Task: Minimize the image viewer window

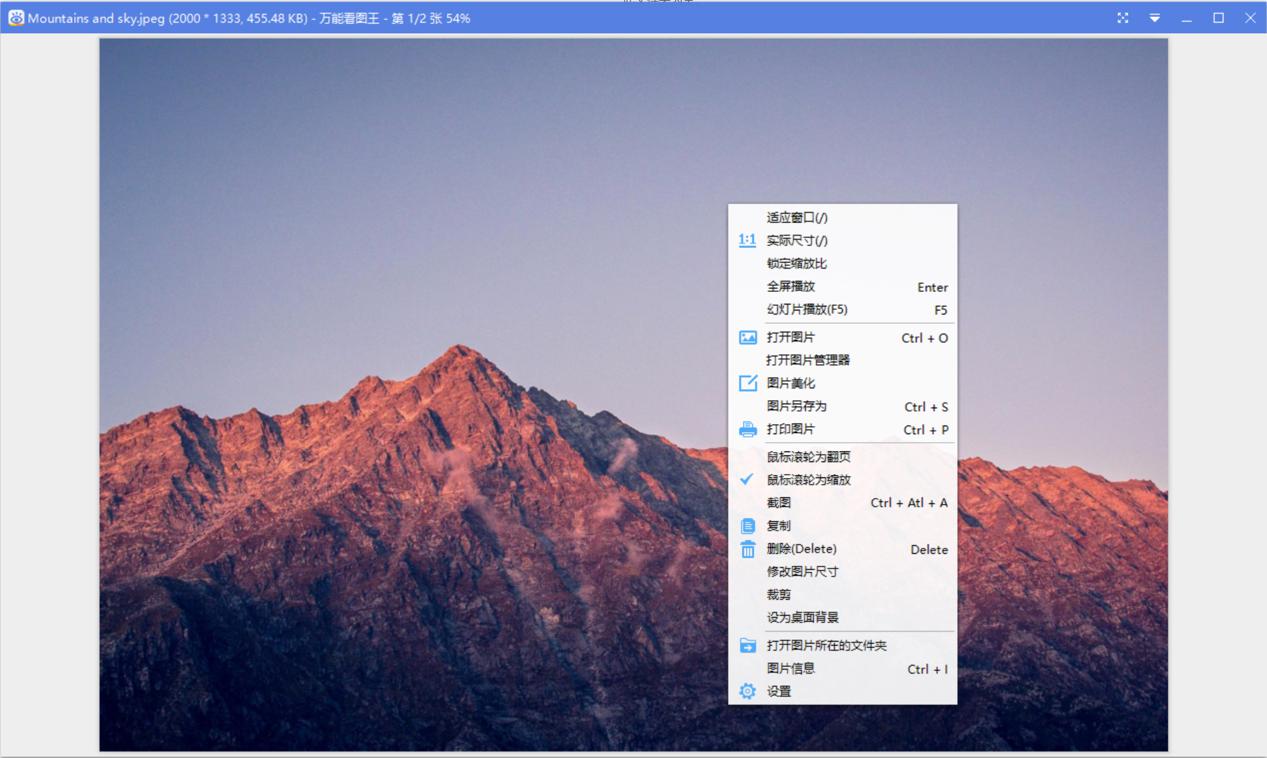Action: pos(1186,18)
